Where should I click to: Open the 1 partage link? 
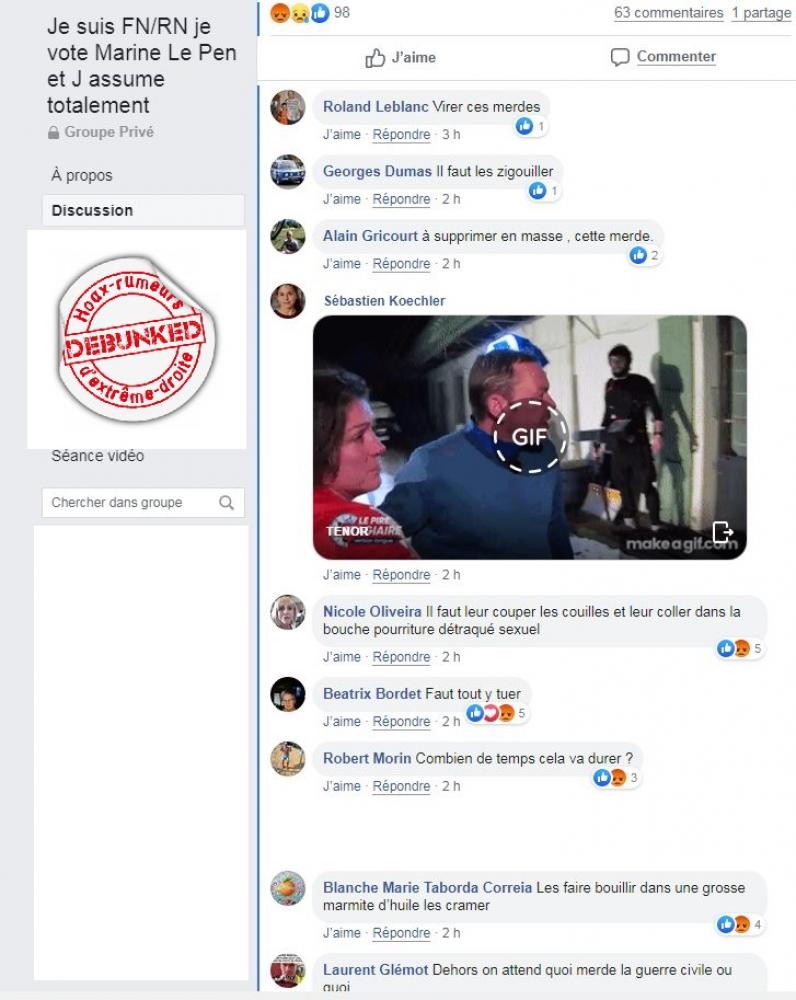(761, 13)
